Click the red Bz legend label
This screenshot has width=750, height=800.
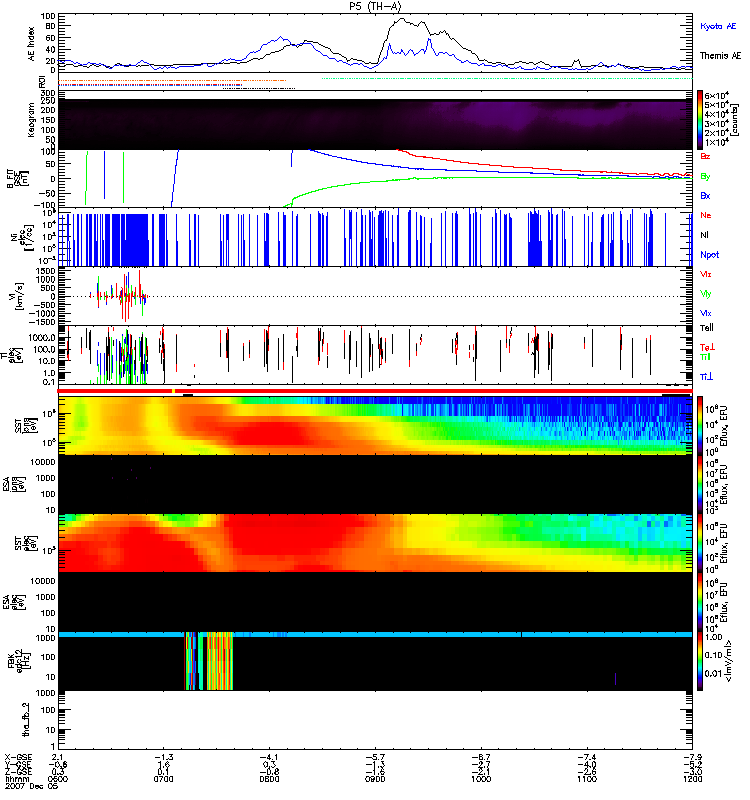click(705, 157)
